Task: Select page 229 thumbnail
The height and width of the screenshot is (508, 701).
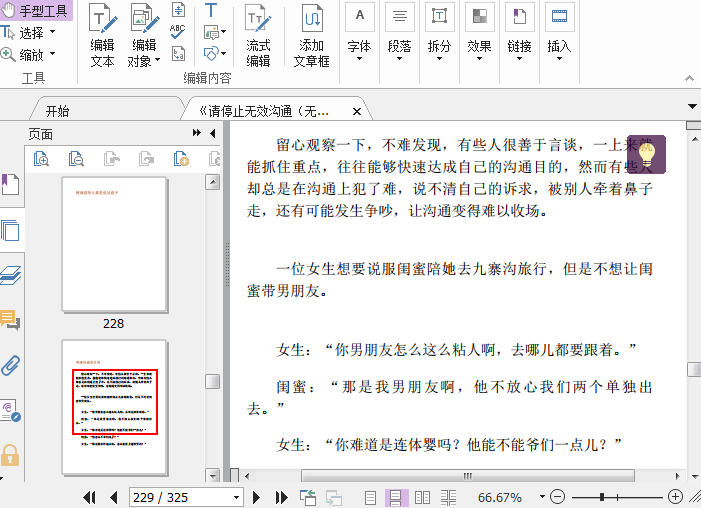Action: tap(114, 407)
